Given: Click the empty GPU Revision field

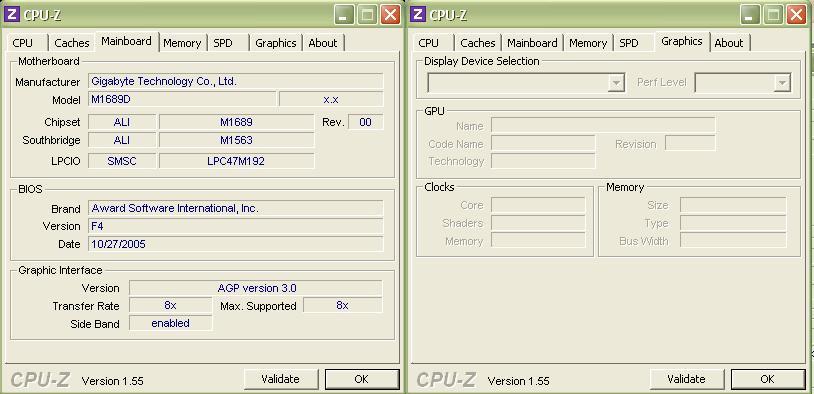Looking at the screenshot, I should [690, 144].
